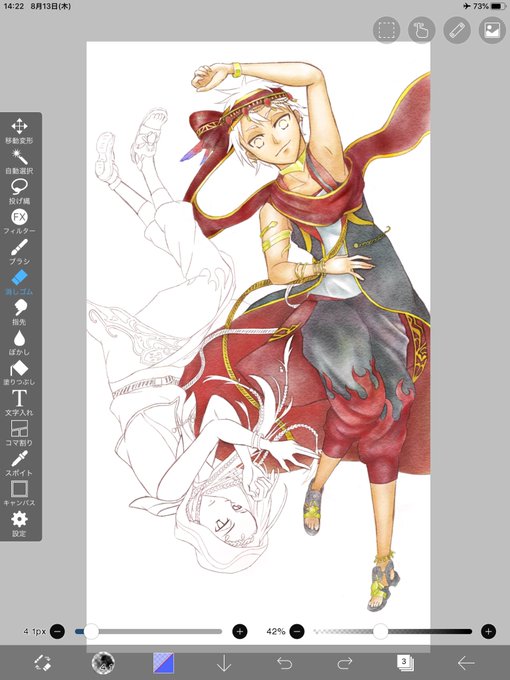Select the 投げ縄 lasso tool
510x680 pixels.
pos(19,191)
